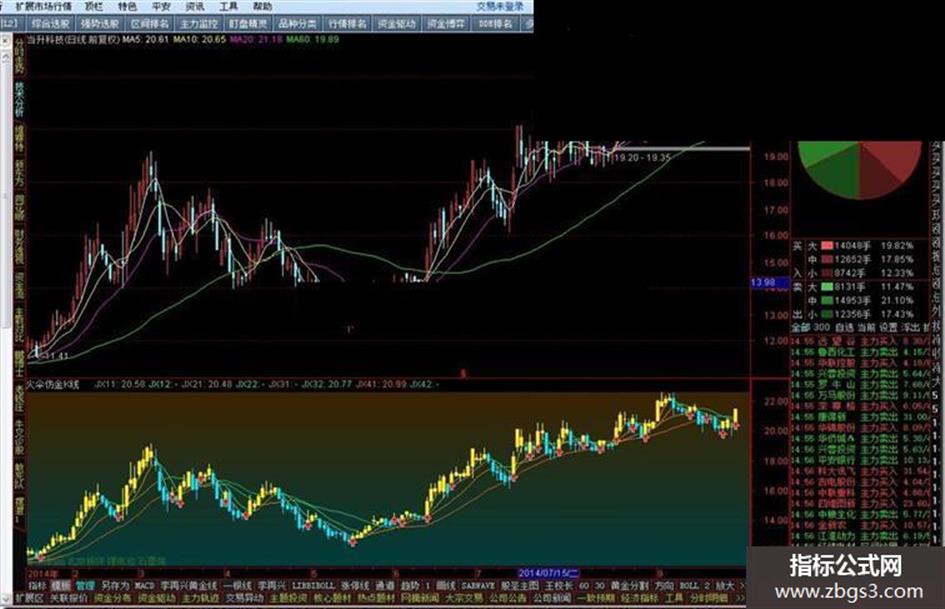Open the 扩展市场行情 menu
This screenshot has width=945, height=609.
coord(43,7)
